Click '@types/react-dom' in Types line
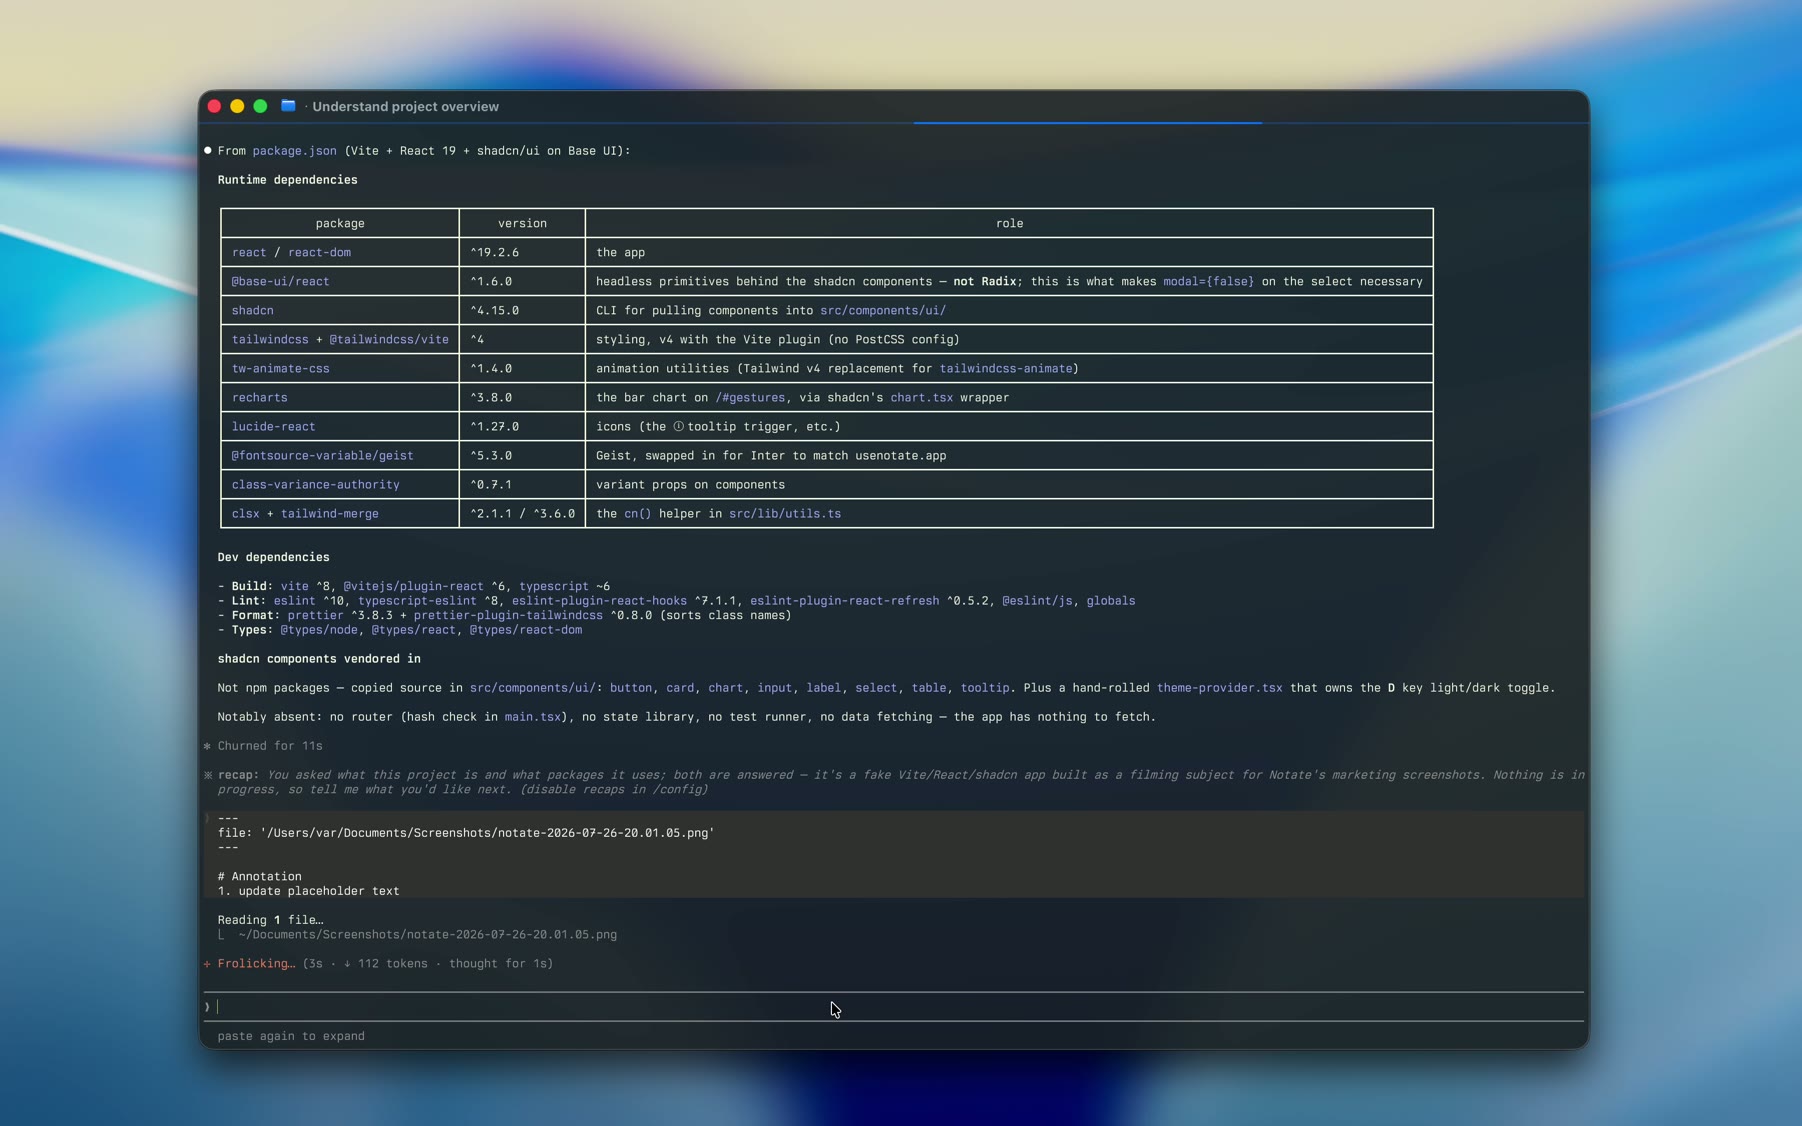Image resolution: width=1802 pixels, height=1126 pixels. pyautogui.click(x=525, y=630)
